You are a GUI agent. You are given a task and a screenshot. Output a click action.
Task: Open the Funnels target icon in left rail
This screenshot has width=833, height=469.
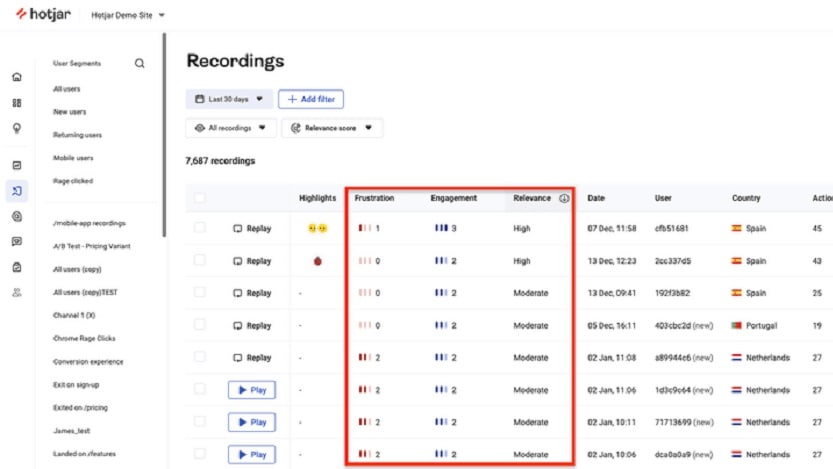coord(17,216)
